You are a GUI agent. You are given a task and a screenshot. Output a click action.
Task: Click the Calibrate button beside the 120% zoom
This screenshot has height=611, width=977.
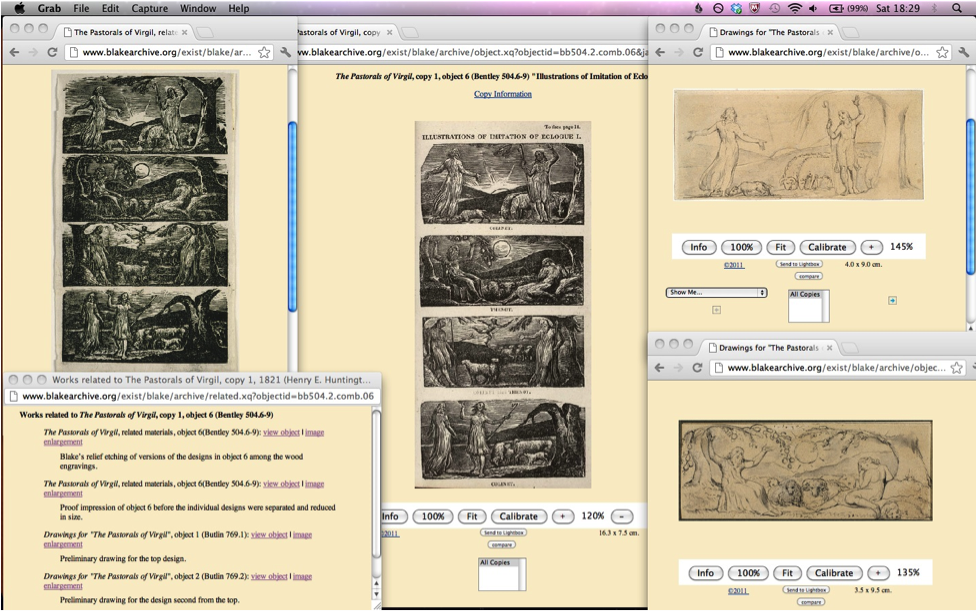(518, 516)
